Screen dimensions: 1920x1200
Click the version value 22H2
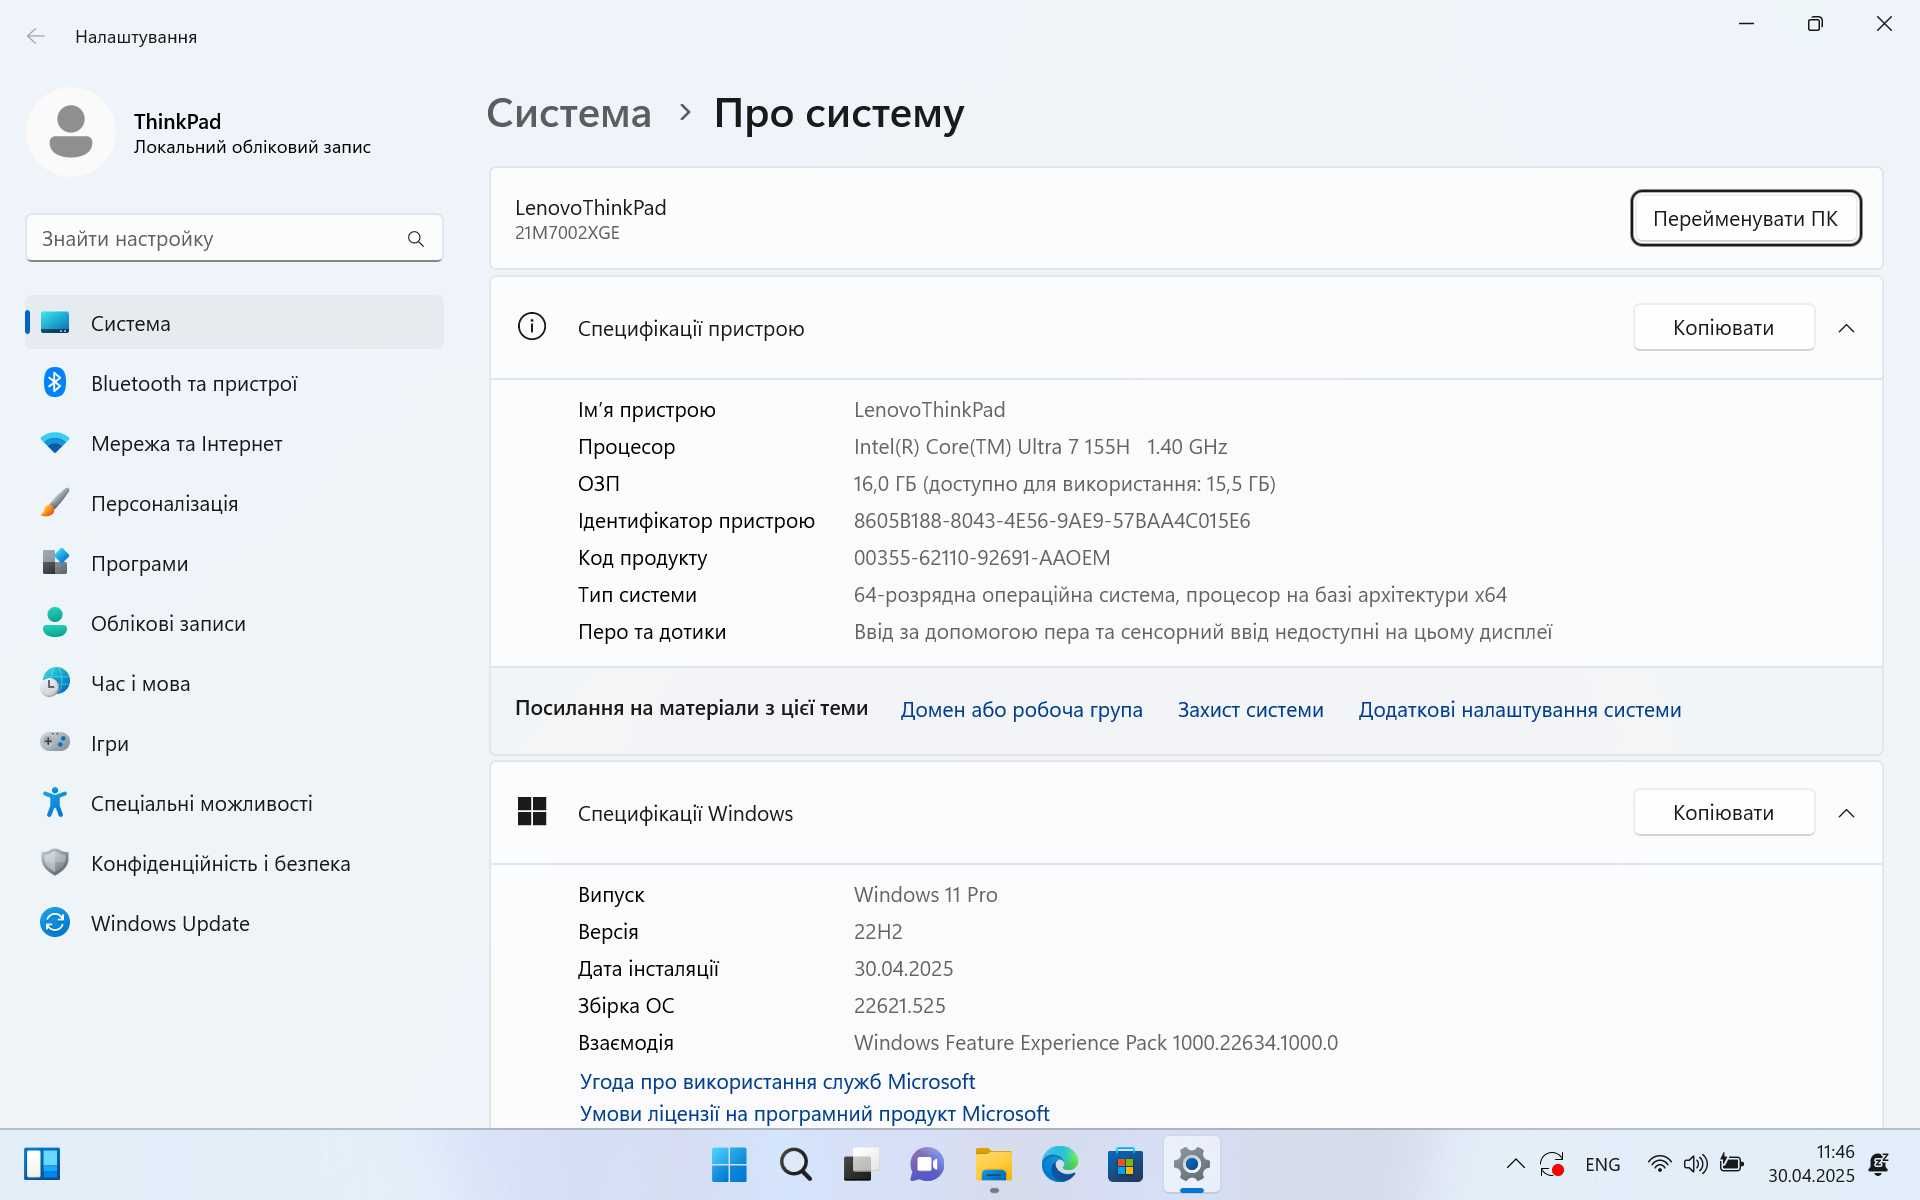coord(878,932)
